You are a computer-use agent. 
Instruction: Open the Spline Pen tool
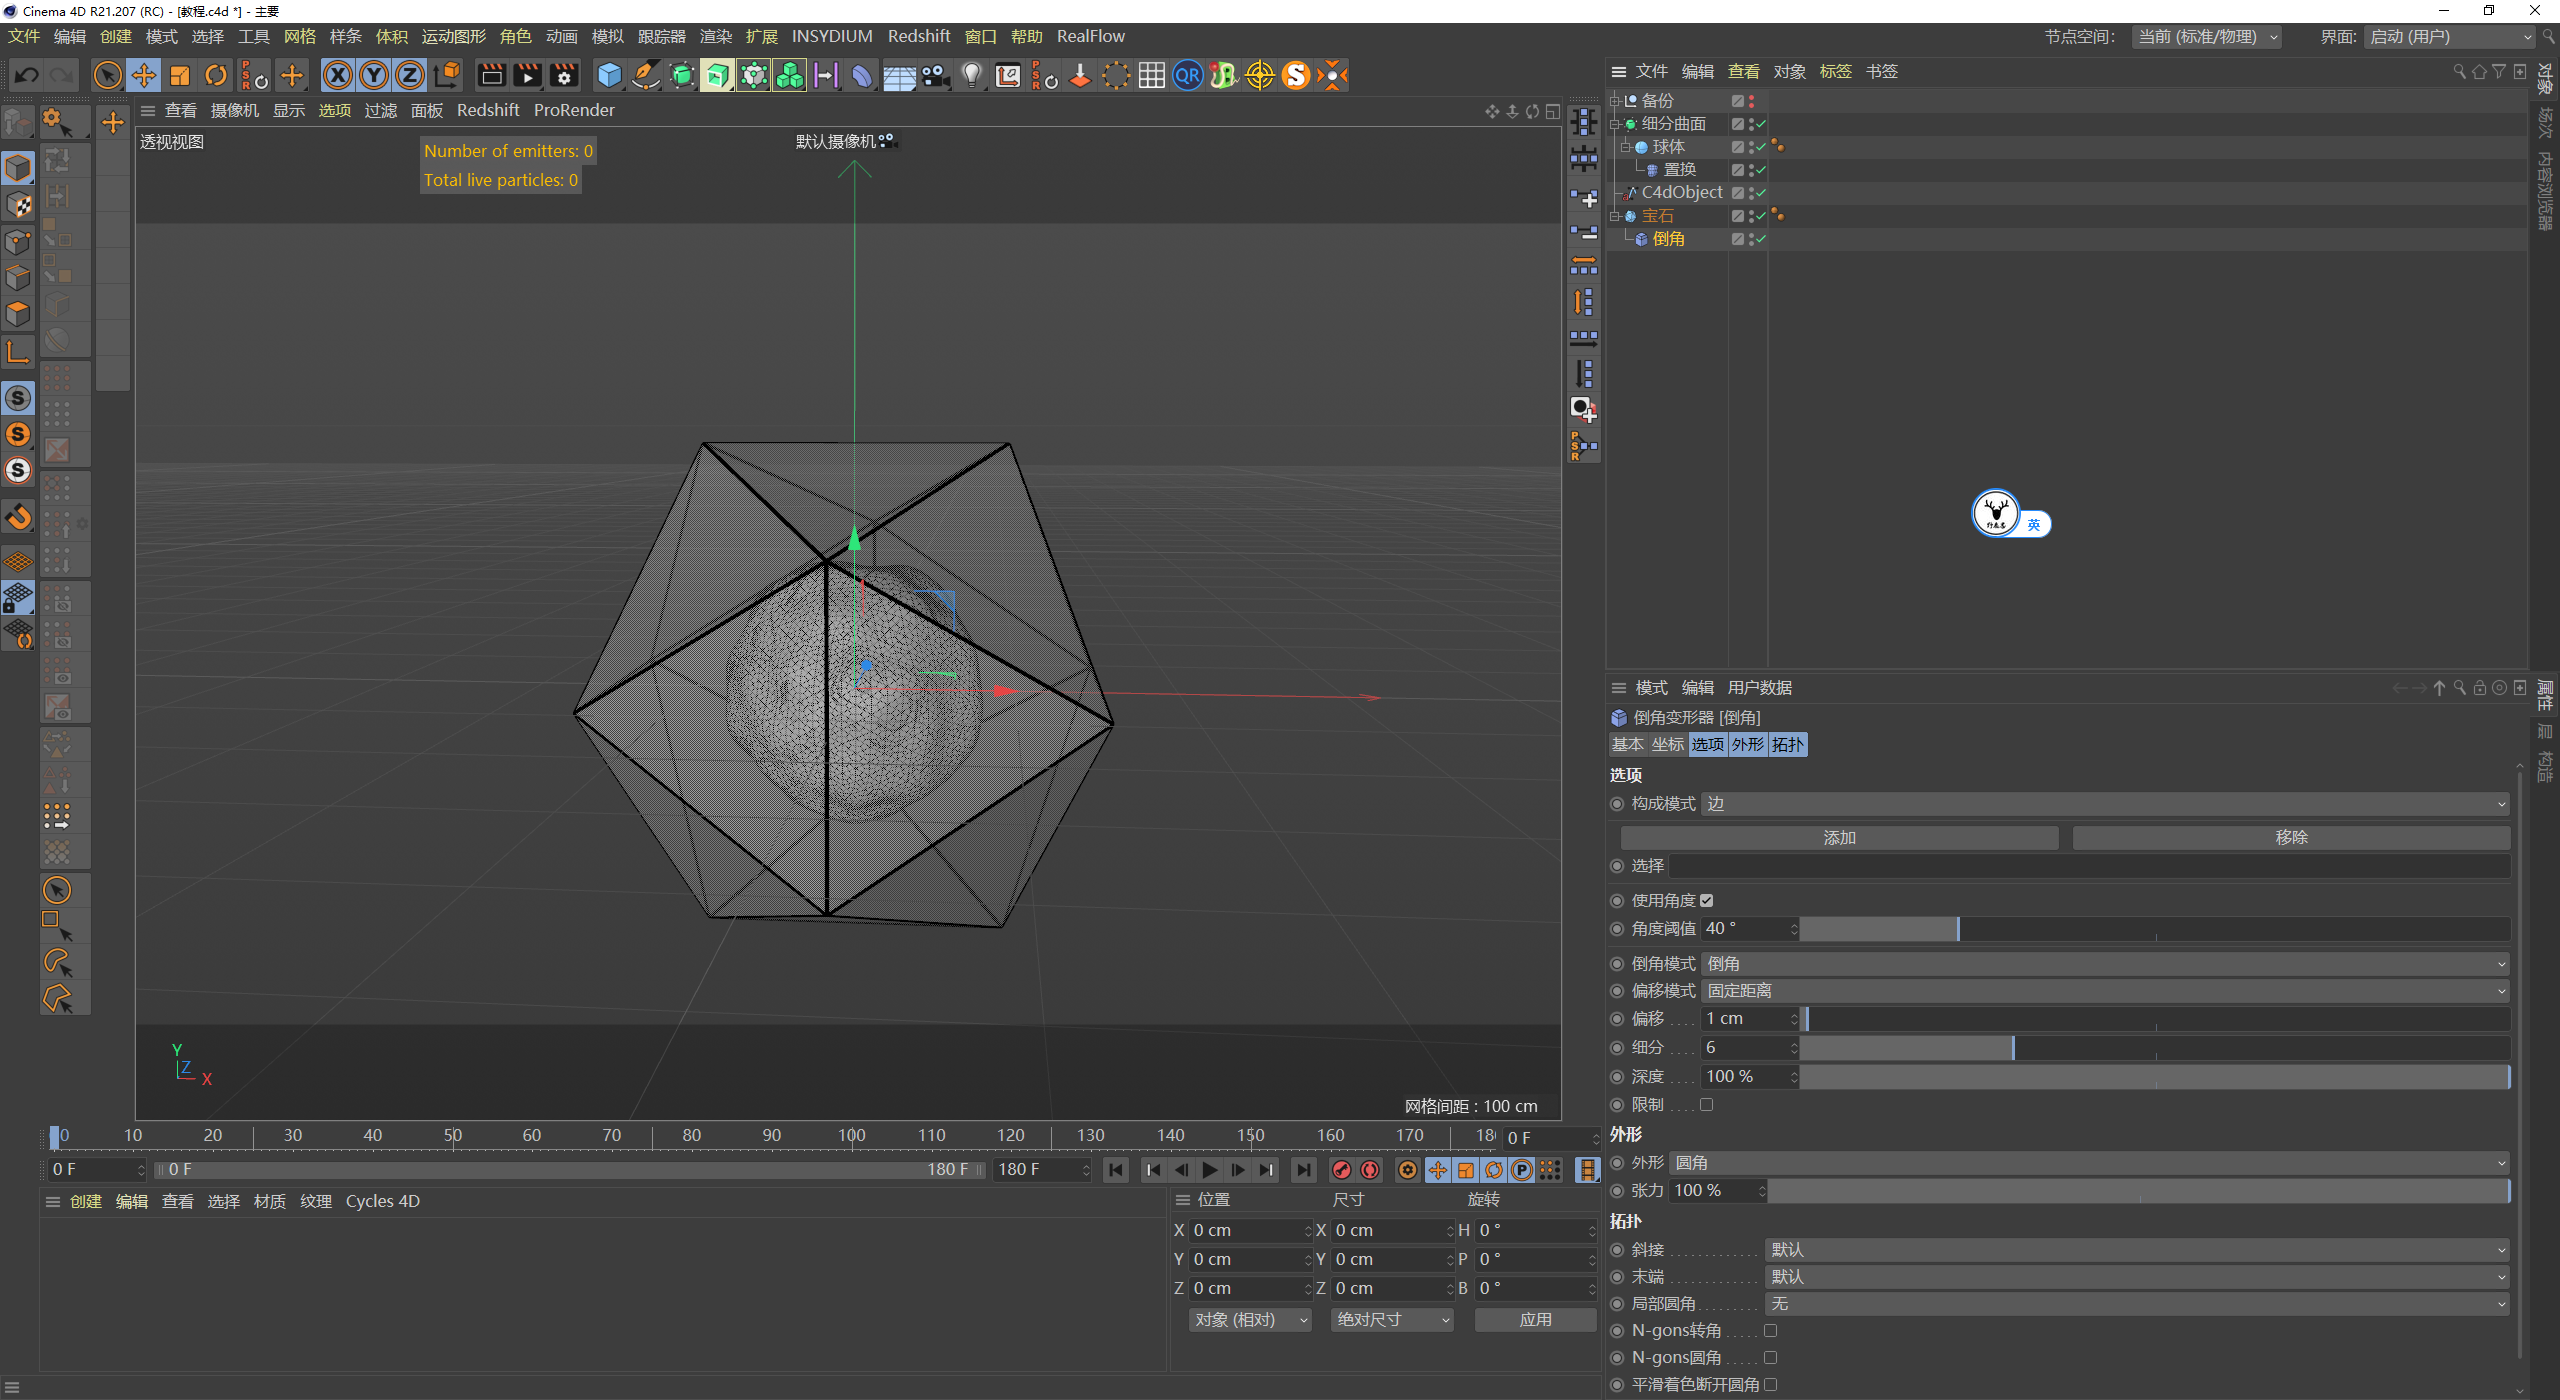tap(646, 75)
